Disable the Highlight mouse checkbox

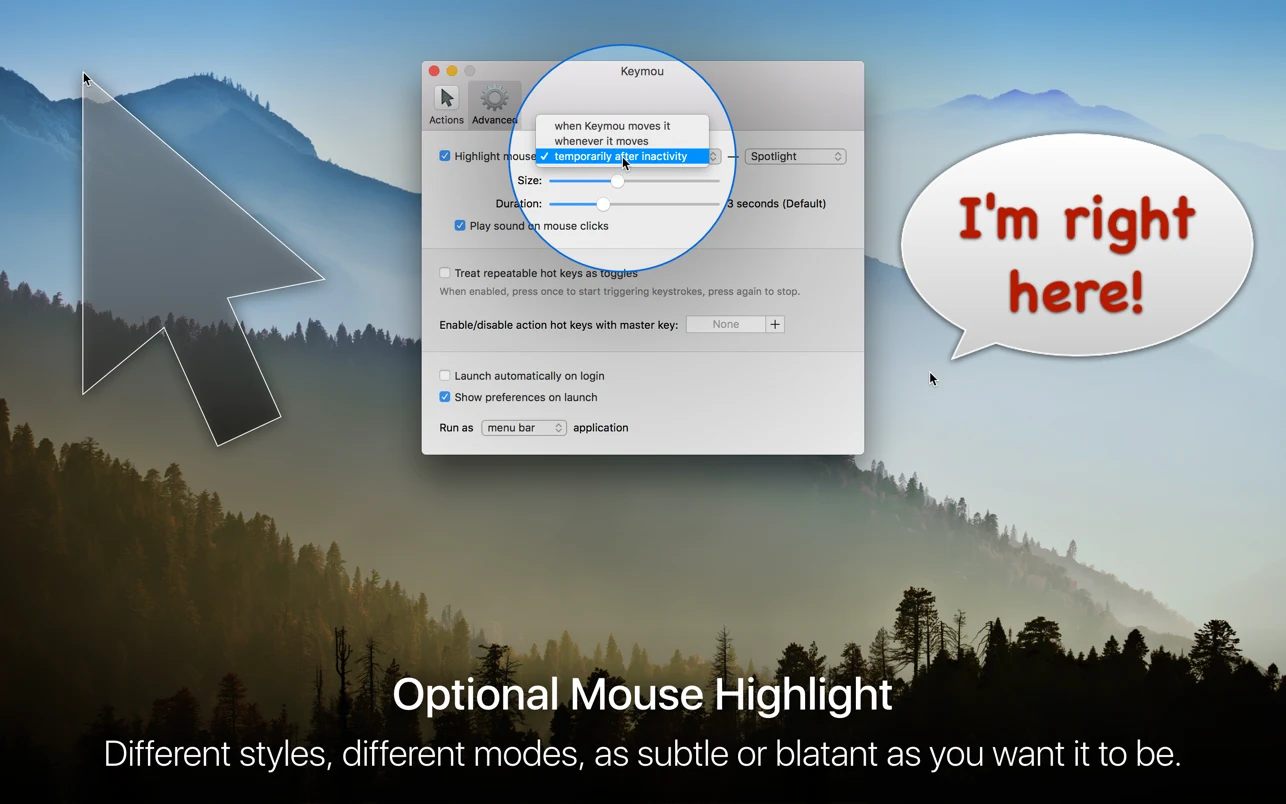coord(445,156)
